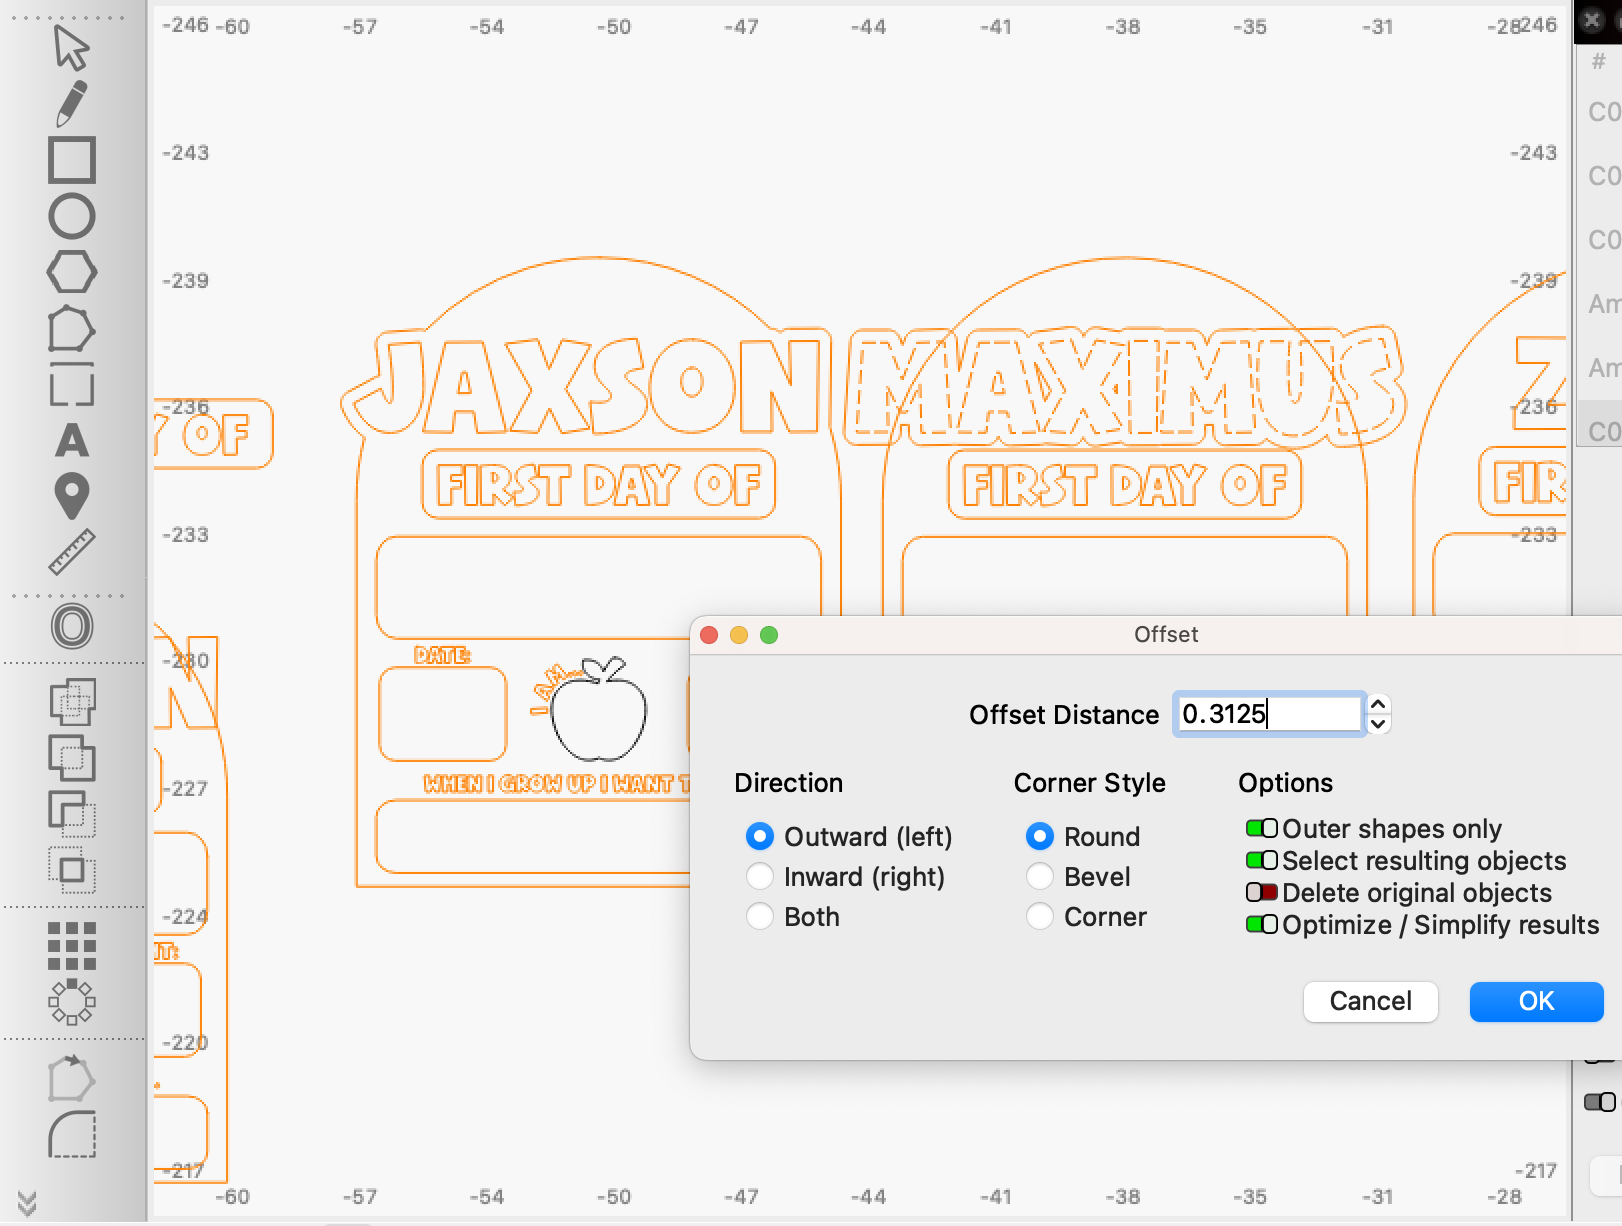Disable Optimize / Simplify results
The height and width of the screenshot is (1226, 1622).
tap(1261, 925)
